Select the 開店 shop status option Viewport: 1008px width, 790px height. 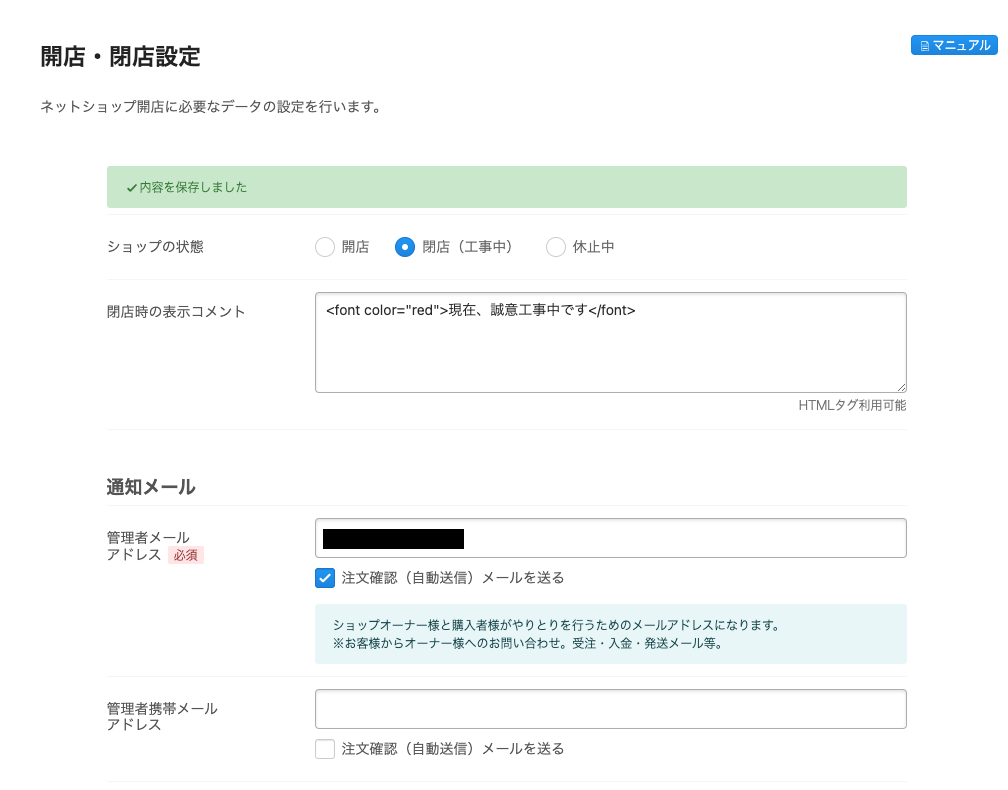325,246
